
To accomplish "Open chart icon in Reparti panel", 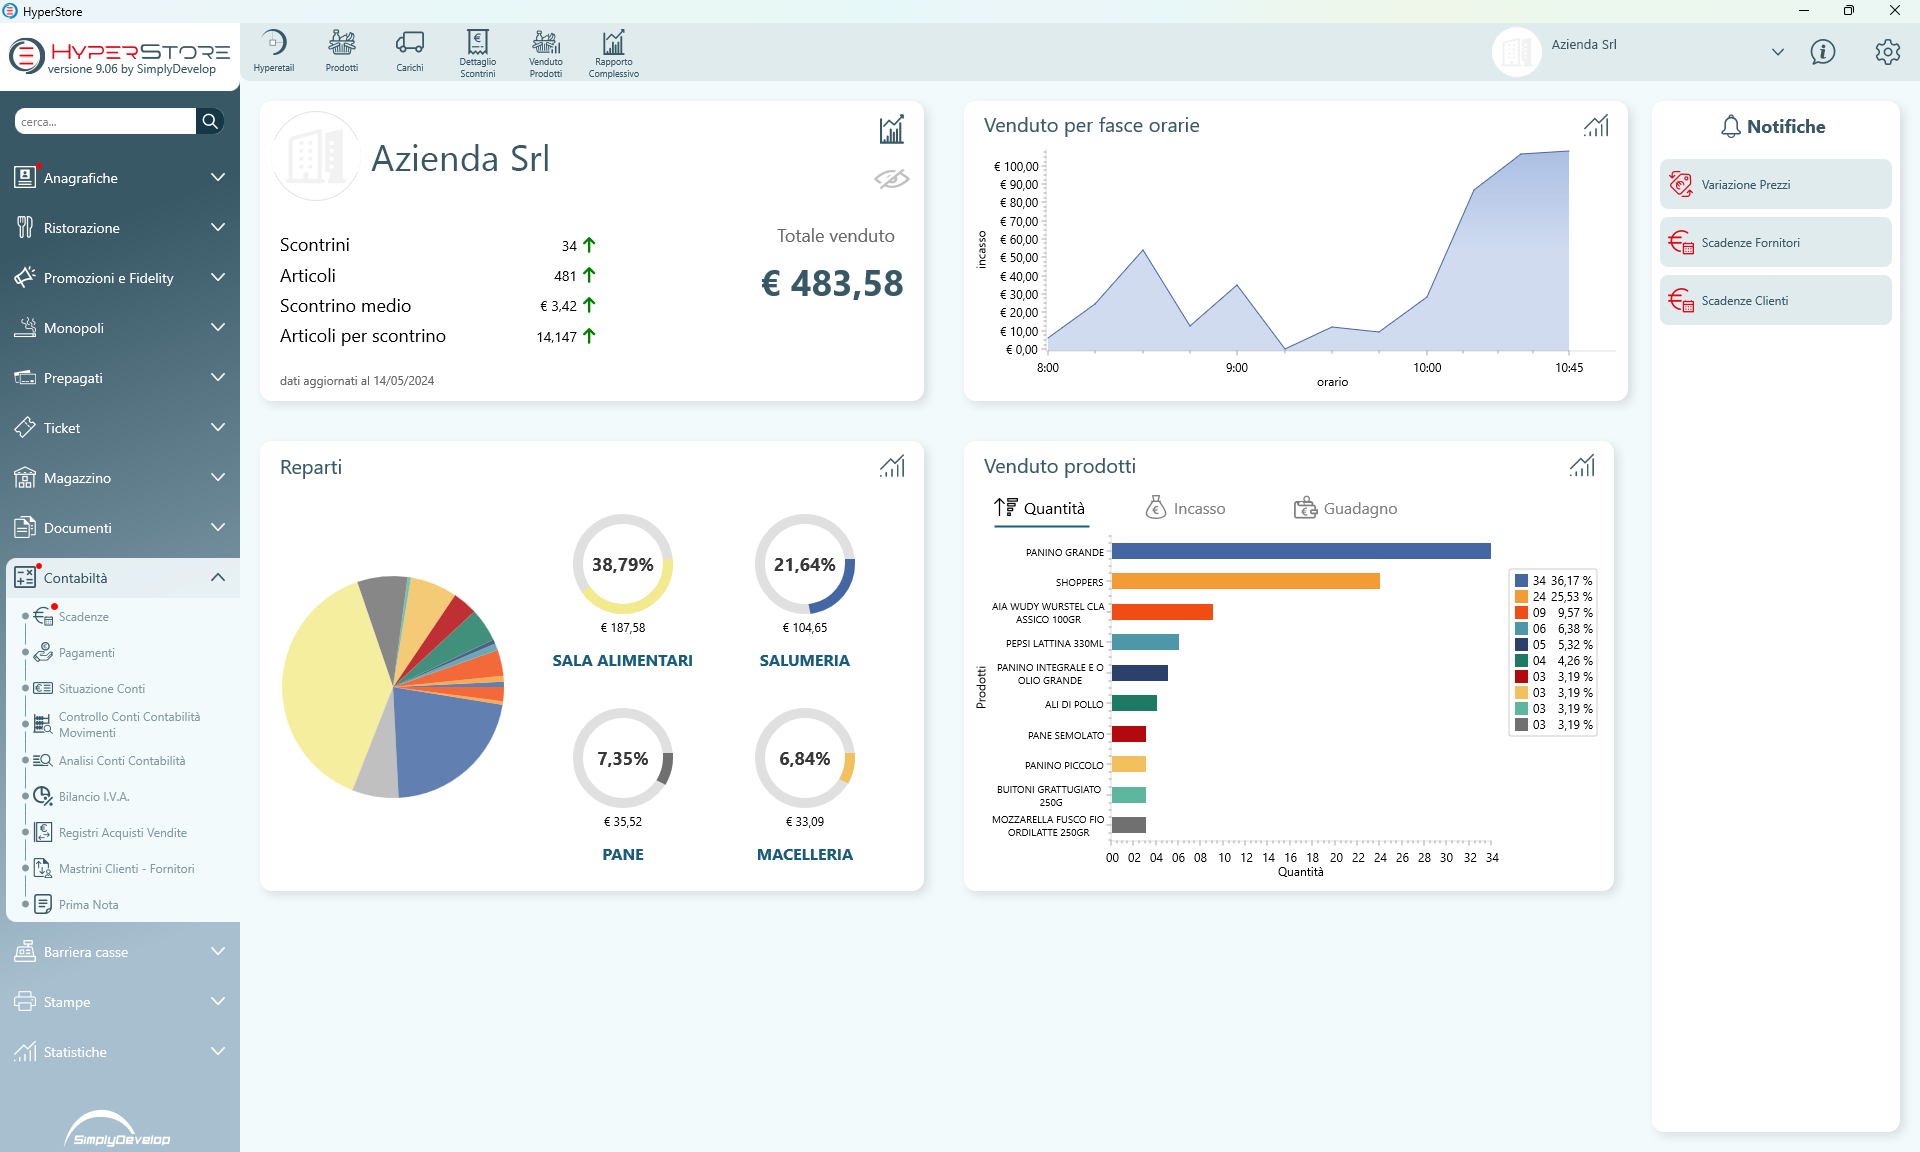I will click(x=892, y=466).
